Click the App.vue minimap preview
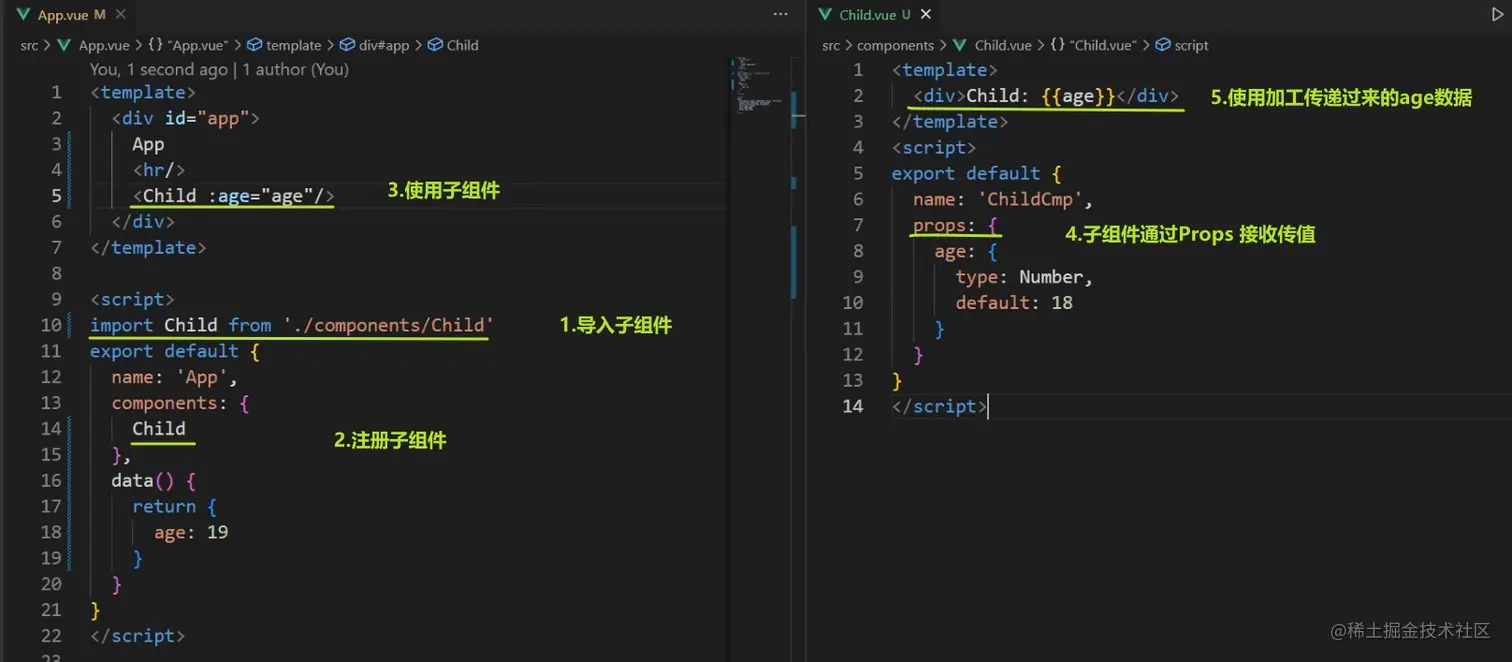The width and height of the screenshot is (1512, 662). click(759, 85)
